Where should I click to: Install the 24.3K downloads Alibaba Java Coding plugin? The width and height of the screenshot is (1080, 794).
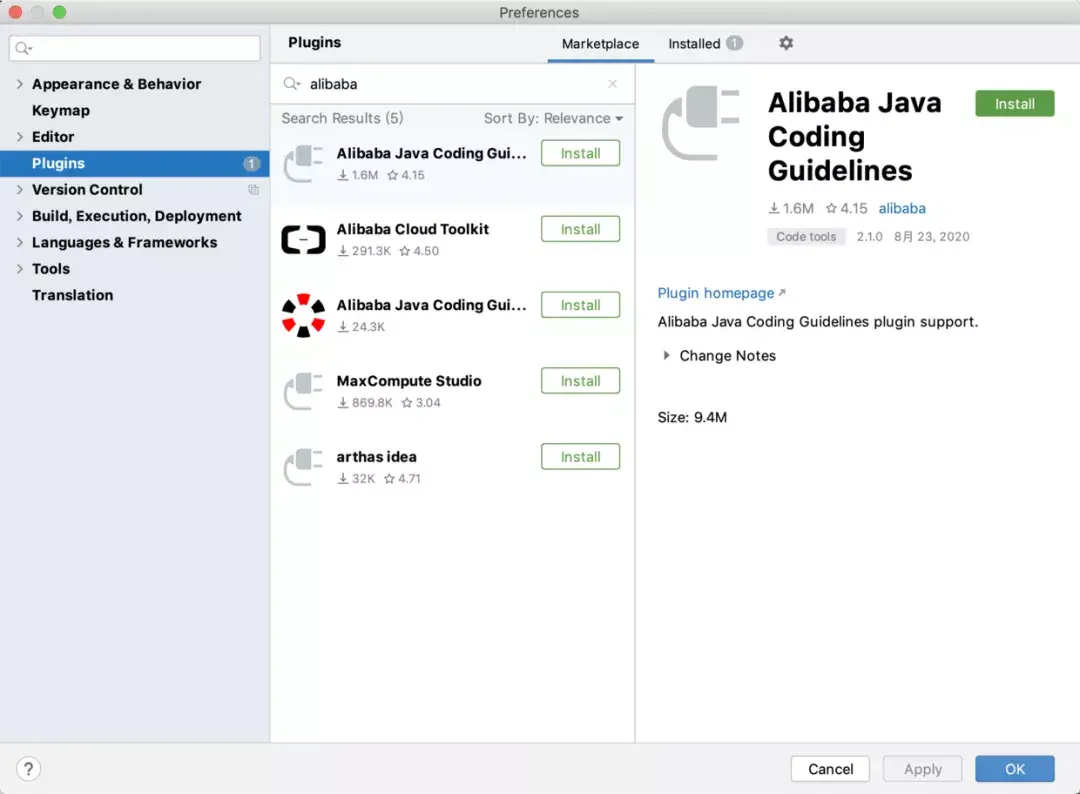coord(580,304)
